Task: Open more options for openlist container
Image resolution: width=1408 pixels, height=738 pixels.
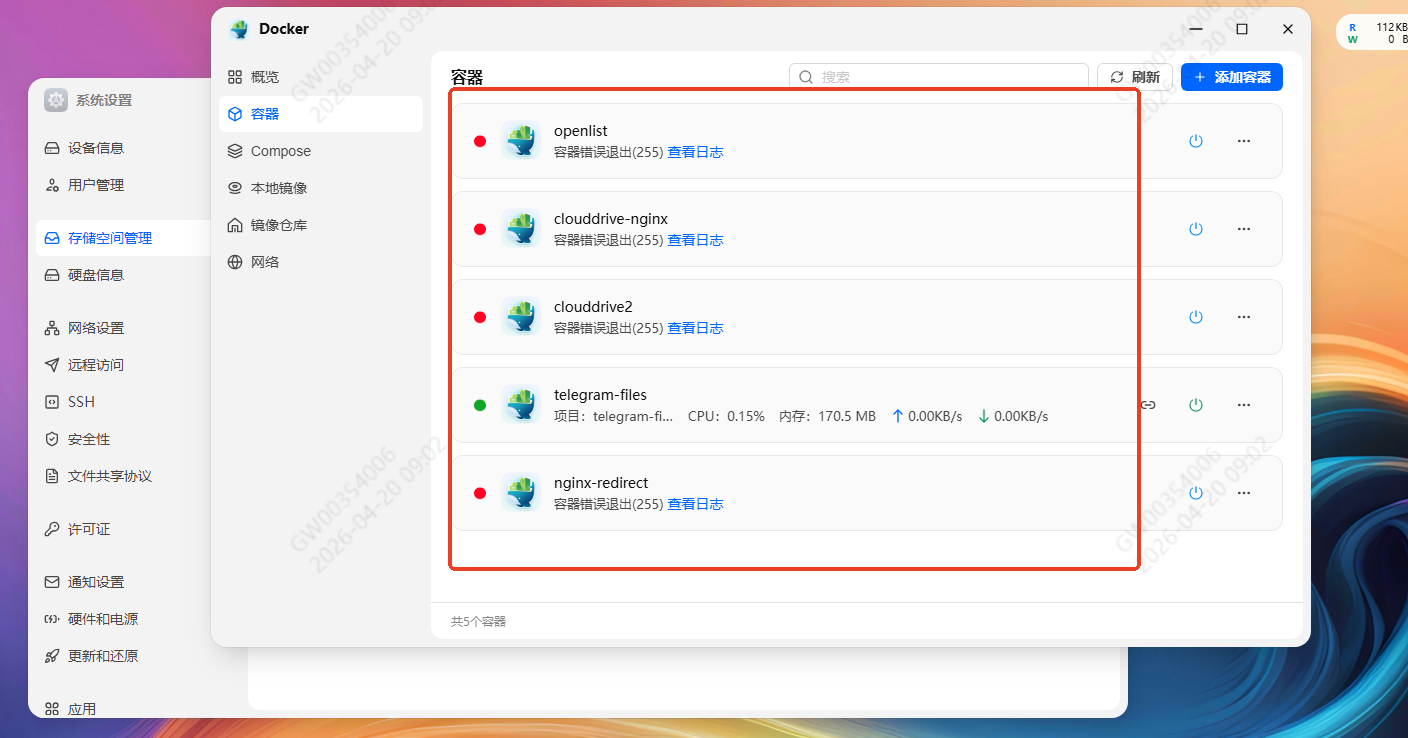Action: click(x=1244, y=141)
